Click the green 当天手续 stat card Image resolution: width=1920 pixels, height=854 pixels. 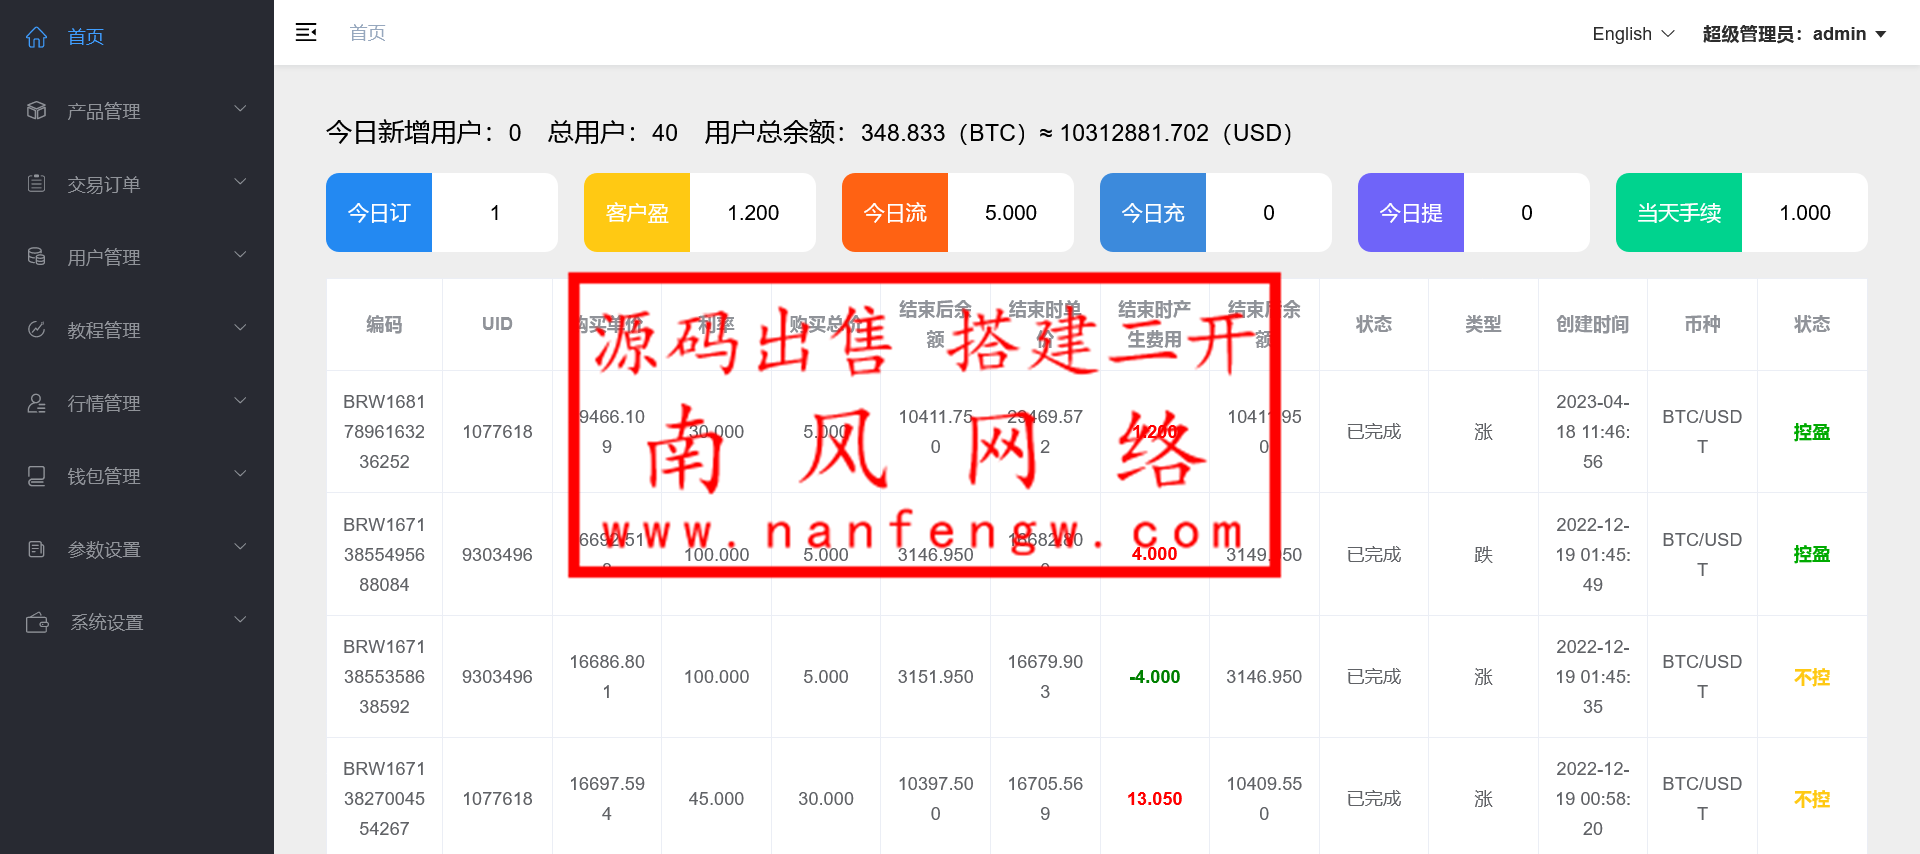coord(1678,213)
